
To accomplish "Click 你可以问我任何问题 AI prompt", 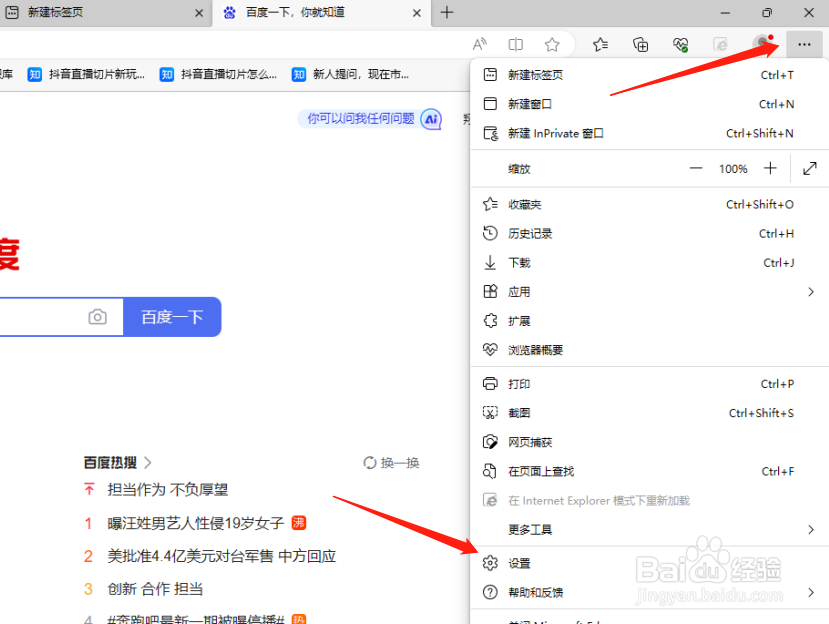I will [x=361, y=118].
